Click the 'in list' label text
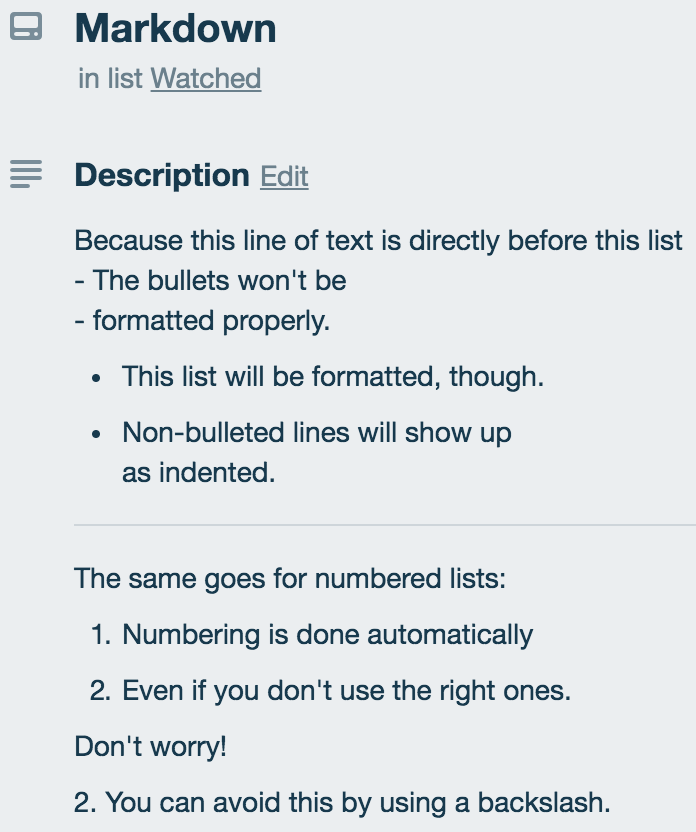The width and height of the screenshot is (696, 832). point(108,79)
